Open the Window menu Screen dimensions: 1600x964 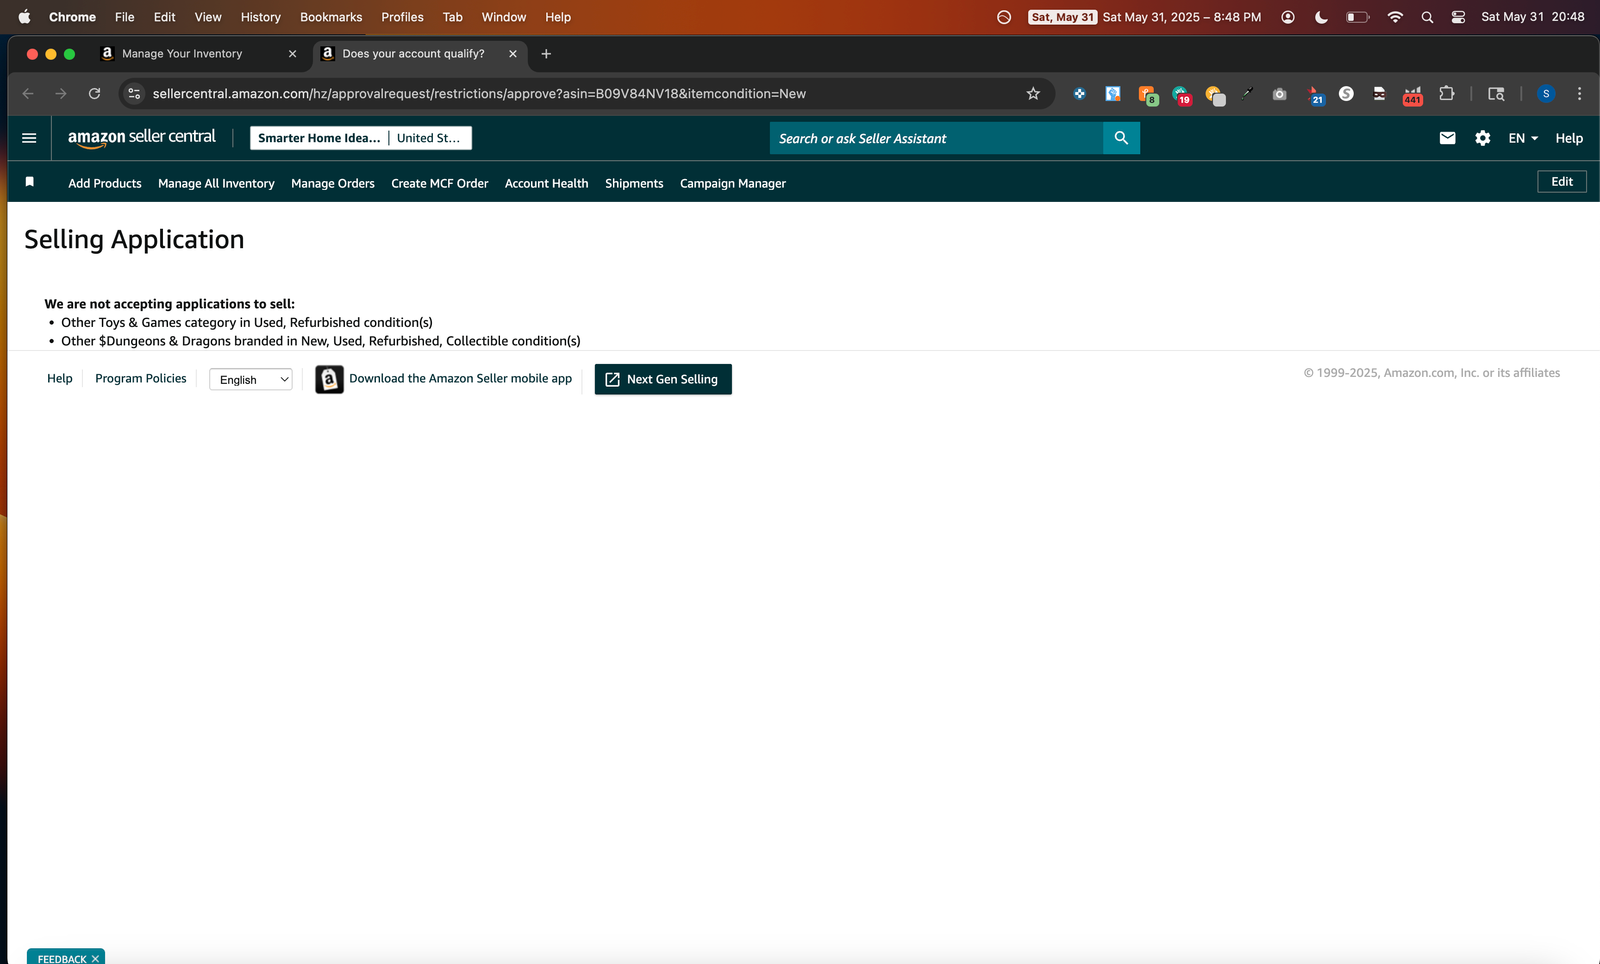click(x=503, y=17)
